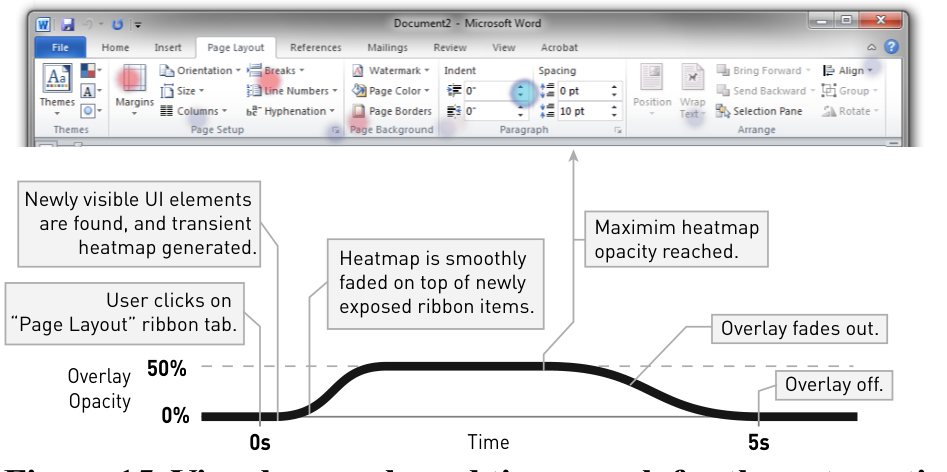Open the Rotate dropdown
Viewport: 947px width, 472px height.
(x=849, y=111)
